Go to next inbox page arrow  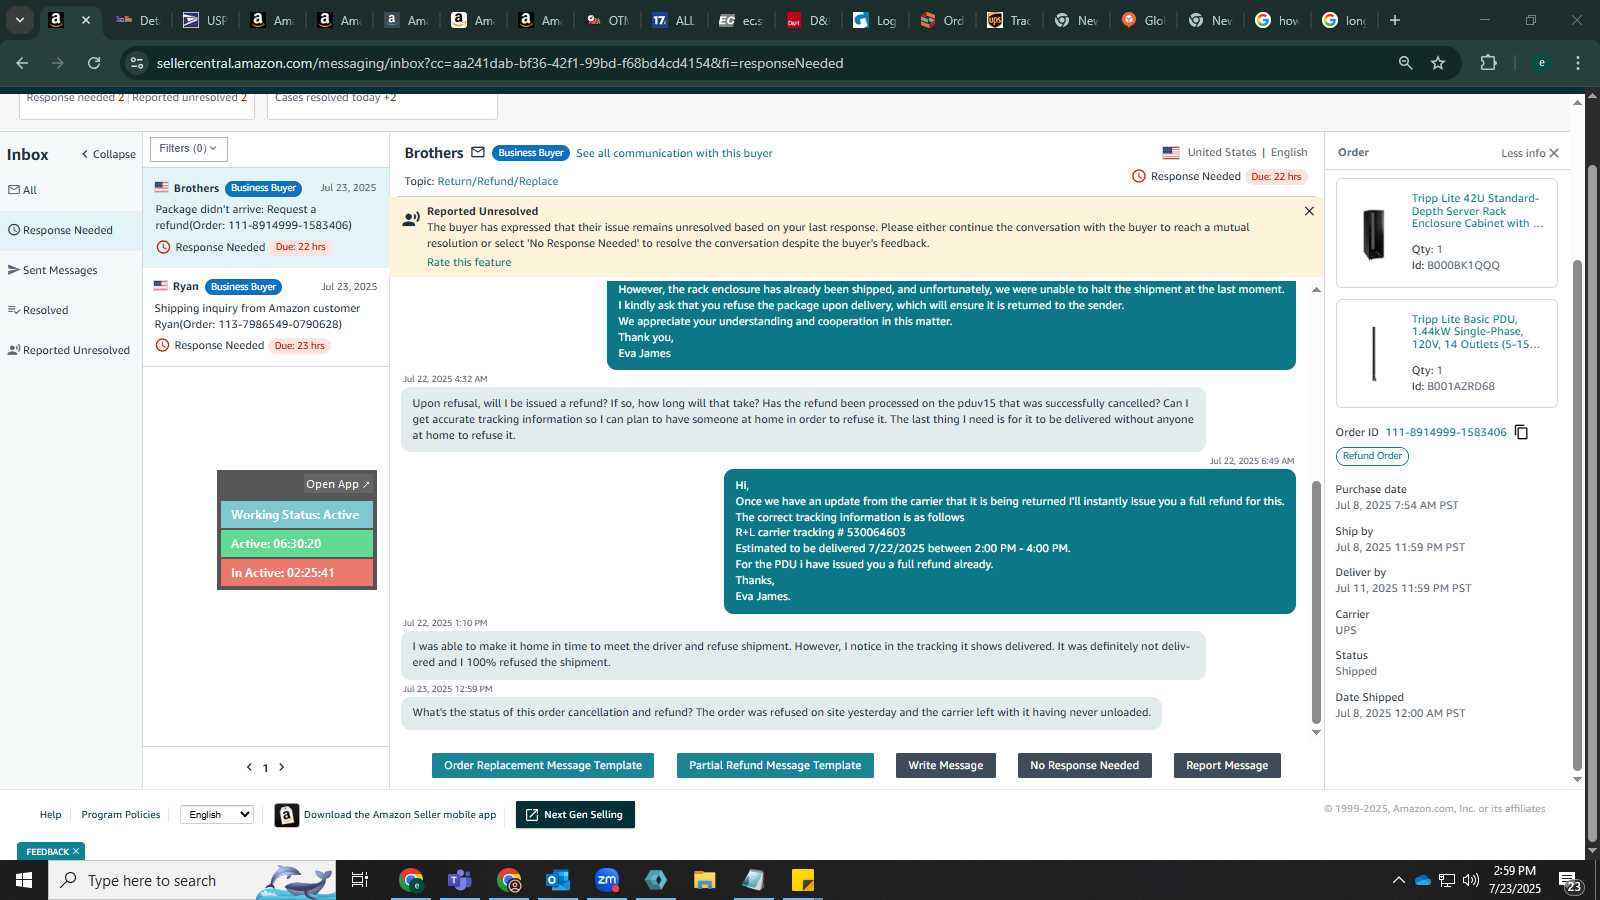click(282, 767)
